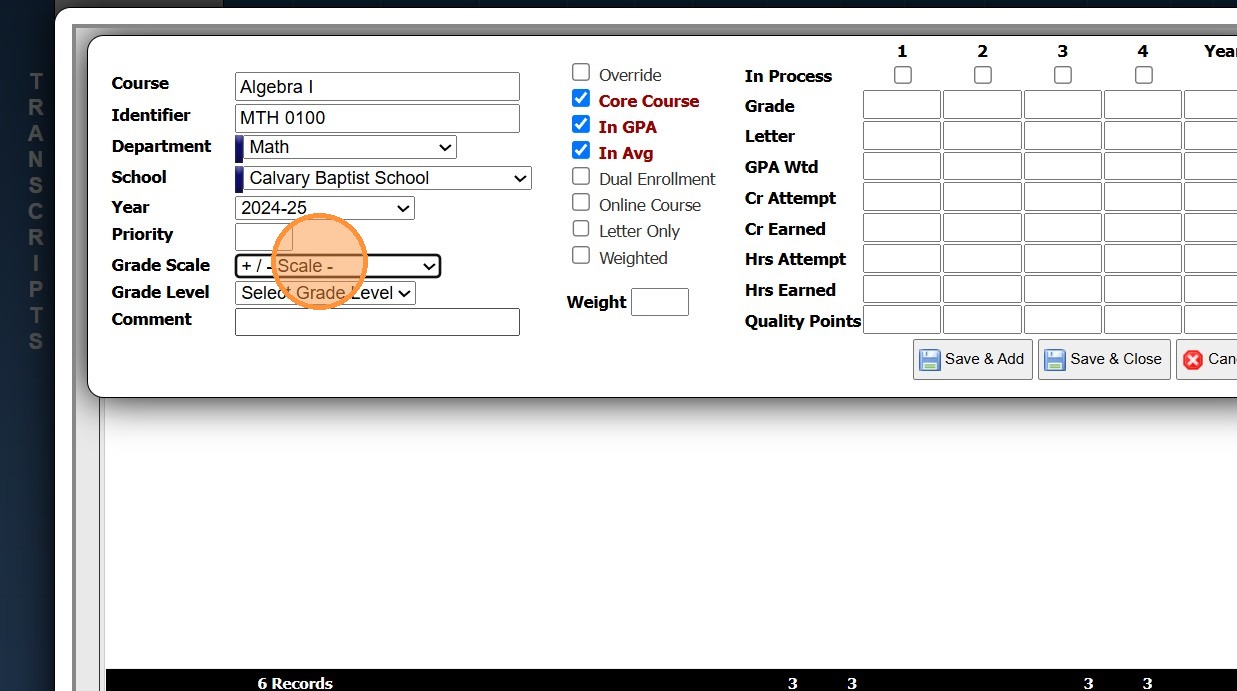
Task: Open the Year dropdown showing 2024-25
Action: pos(325,208)
